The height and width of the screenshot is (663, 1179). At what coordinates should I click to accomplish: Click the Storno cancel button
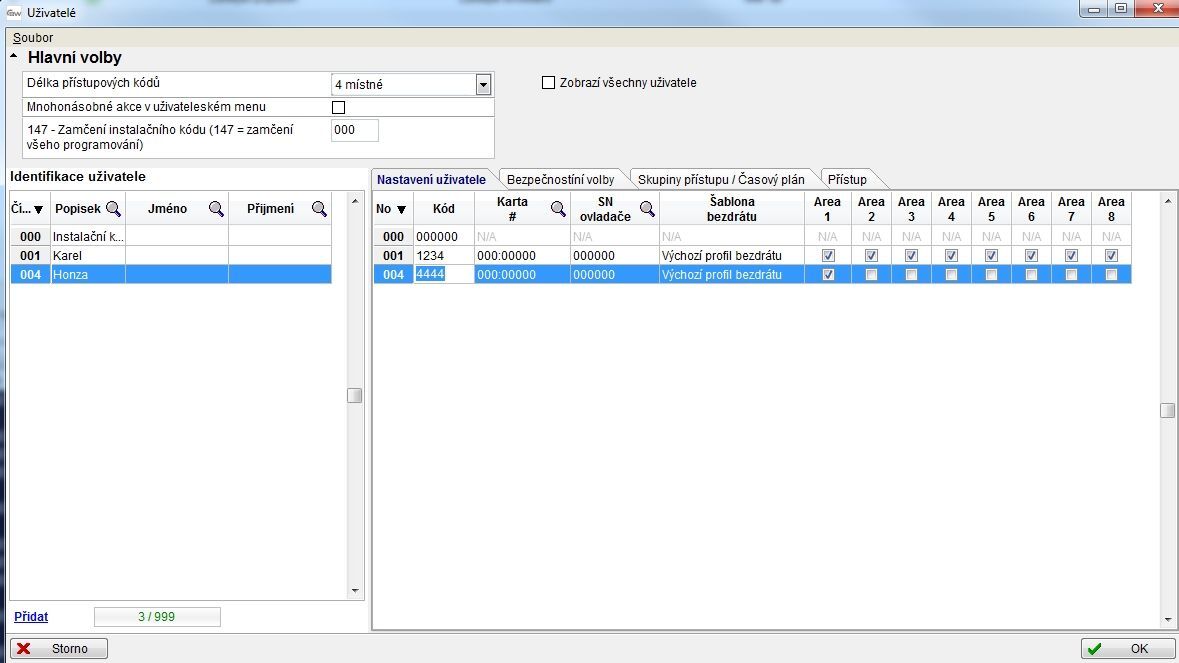click(59, 649)
